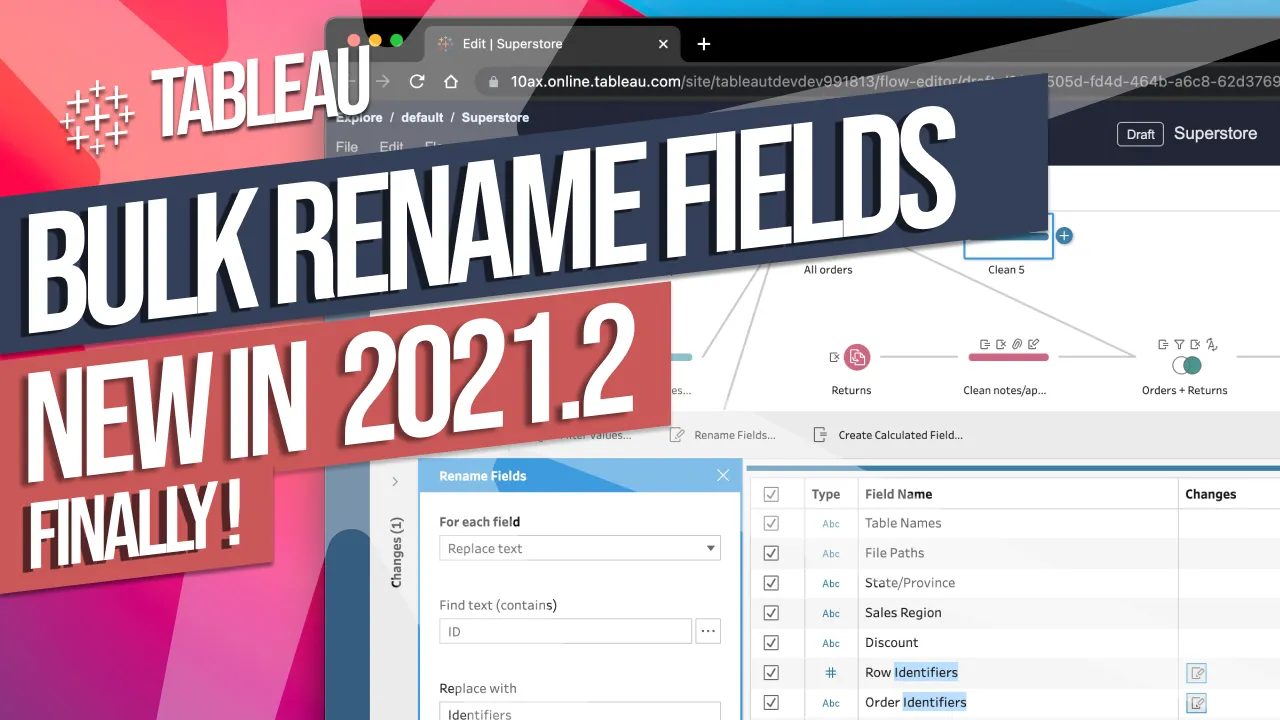This screenshot has height=720, width=1280.
Task: Click the Changes column header
Action: pos(1210,494)
